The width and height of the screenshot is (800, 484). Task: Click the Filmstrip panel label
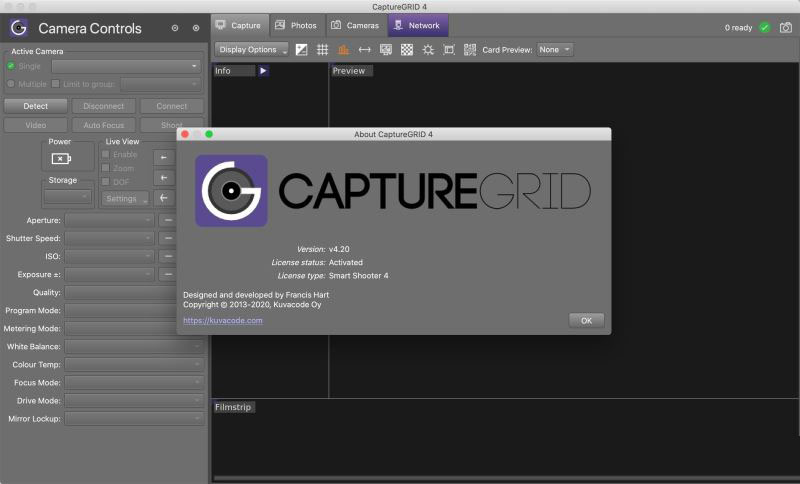pyautogui.click(x=233, y=407)
